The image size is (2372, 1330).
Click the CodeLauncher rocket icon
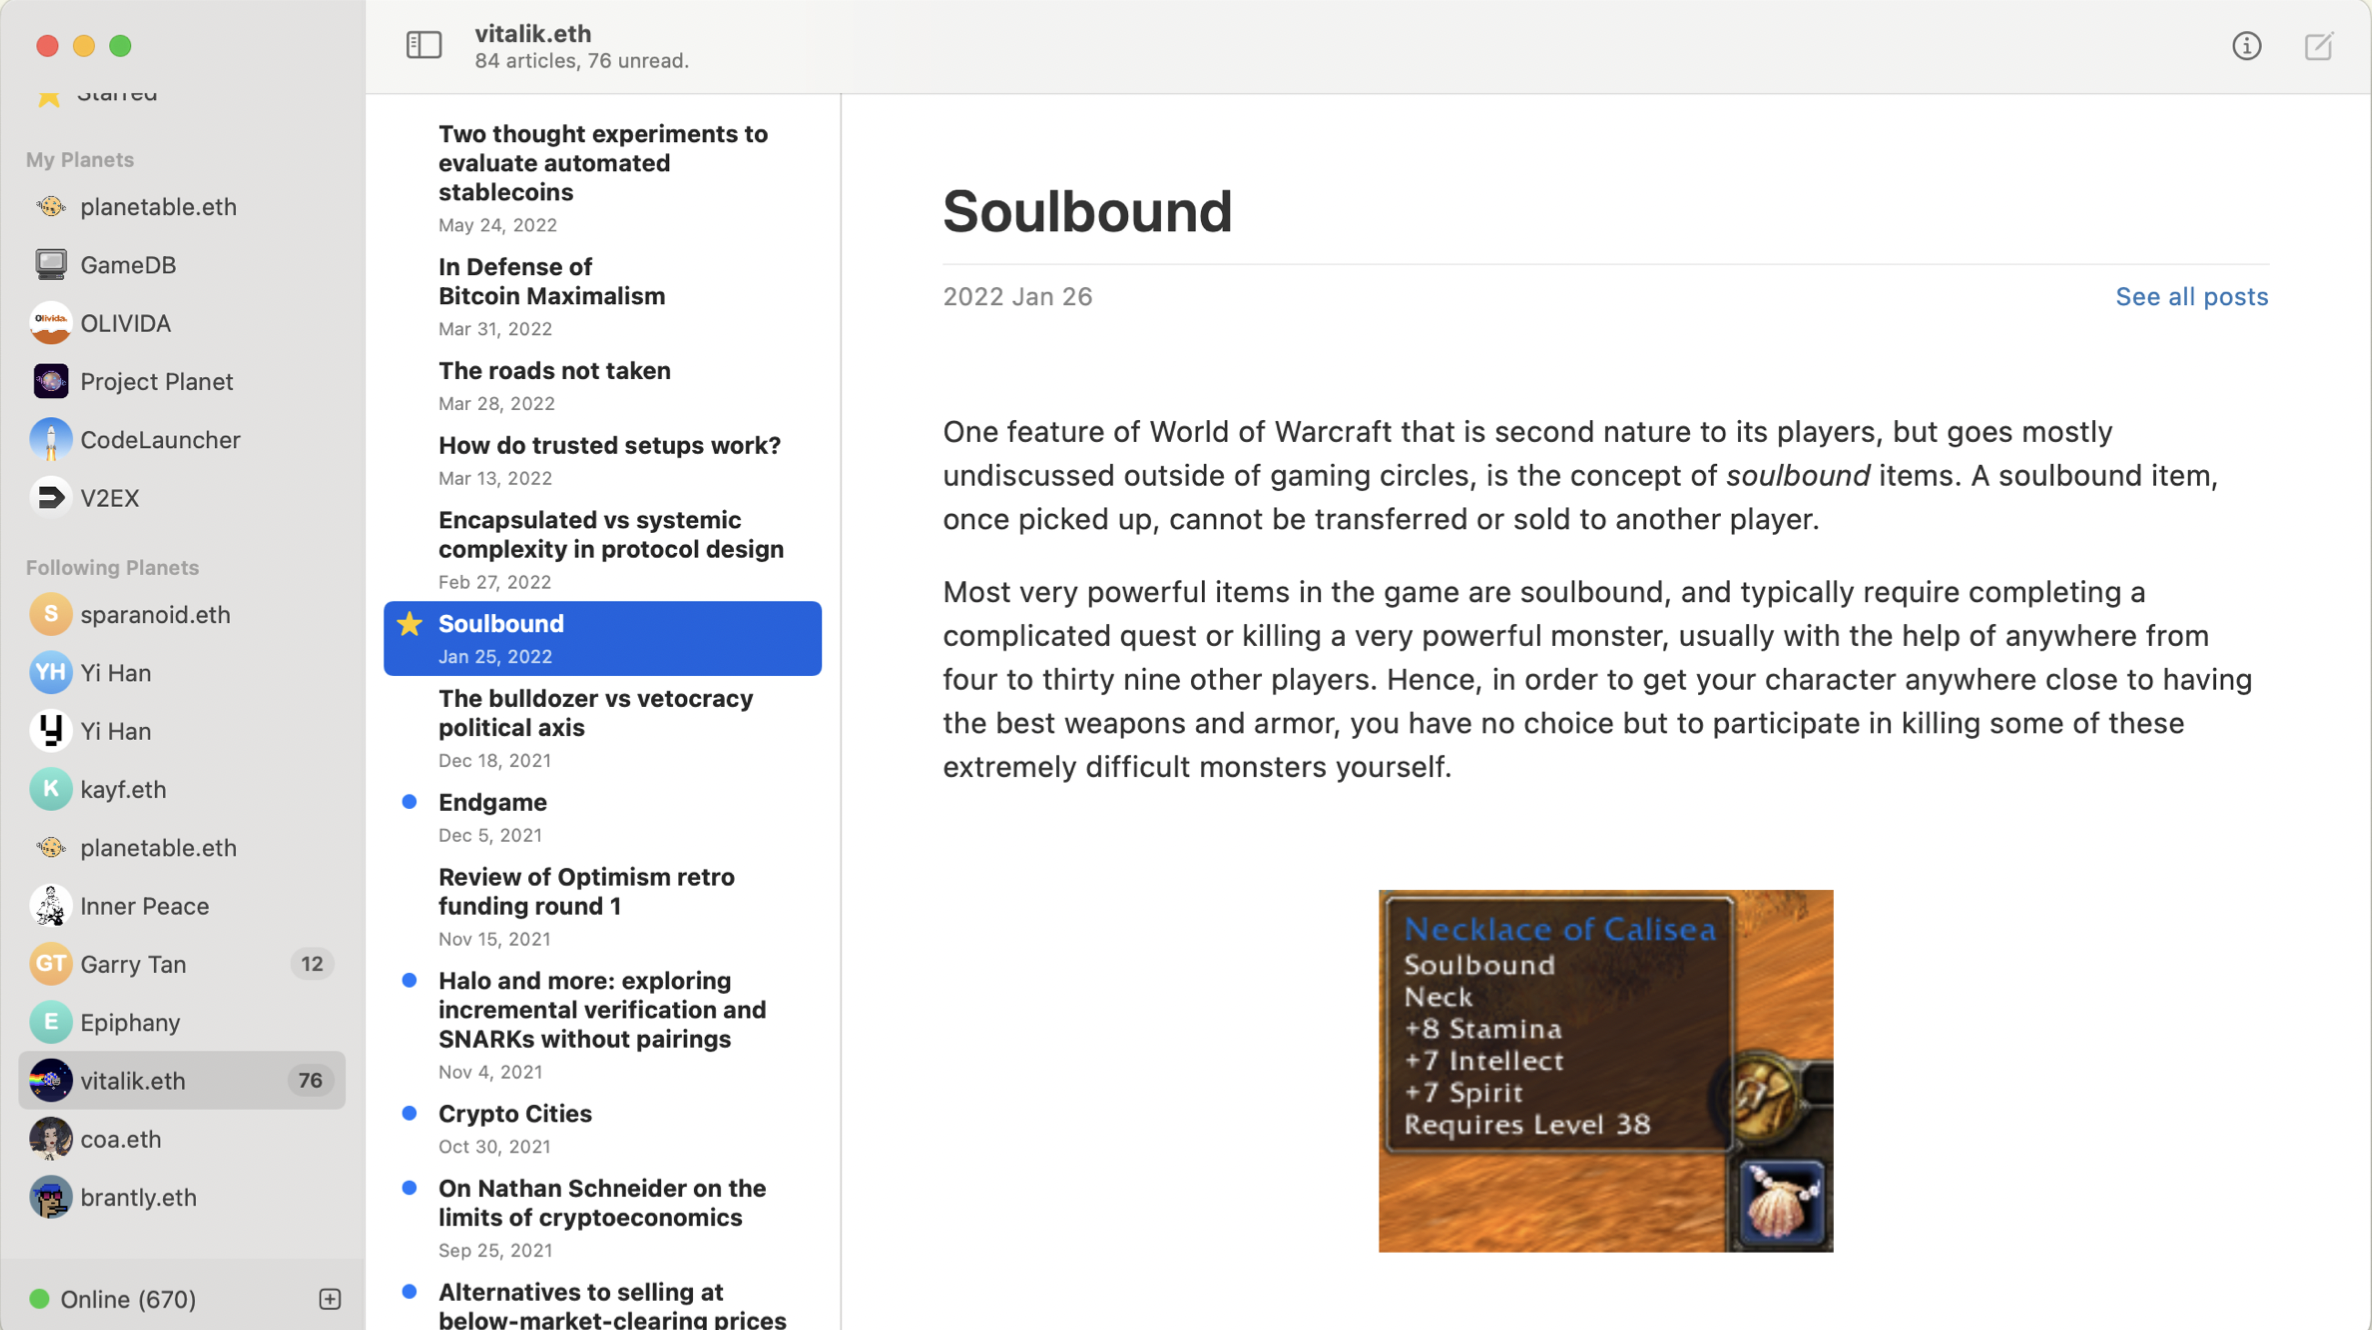51,439
